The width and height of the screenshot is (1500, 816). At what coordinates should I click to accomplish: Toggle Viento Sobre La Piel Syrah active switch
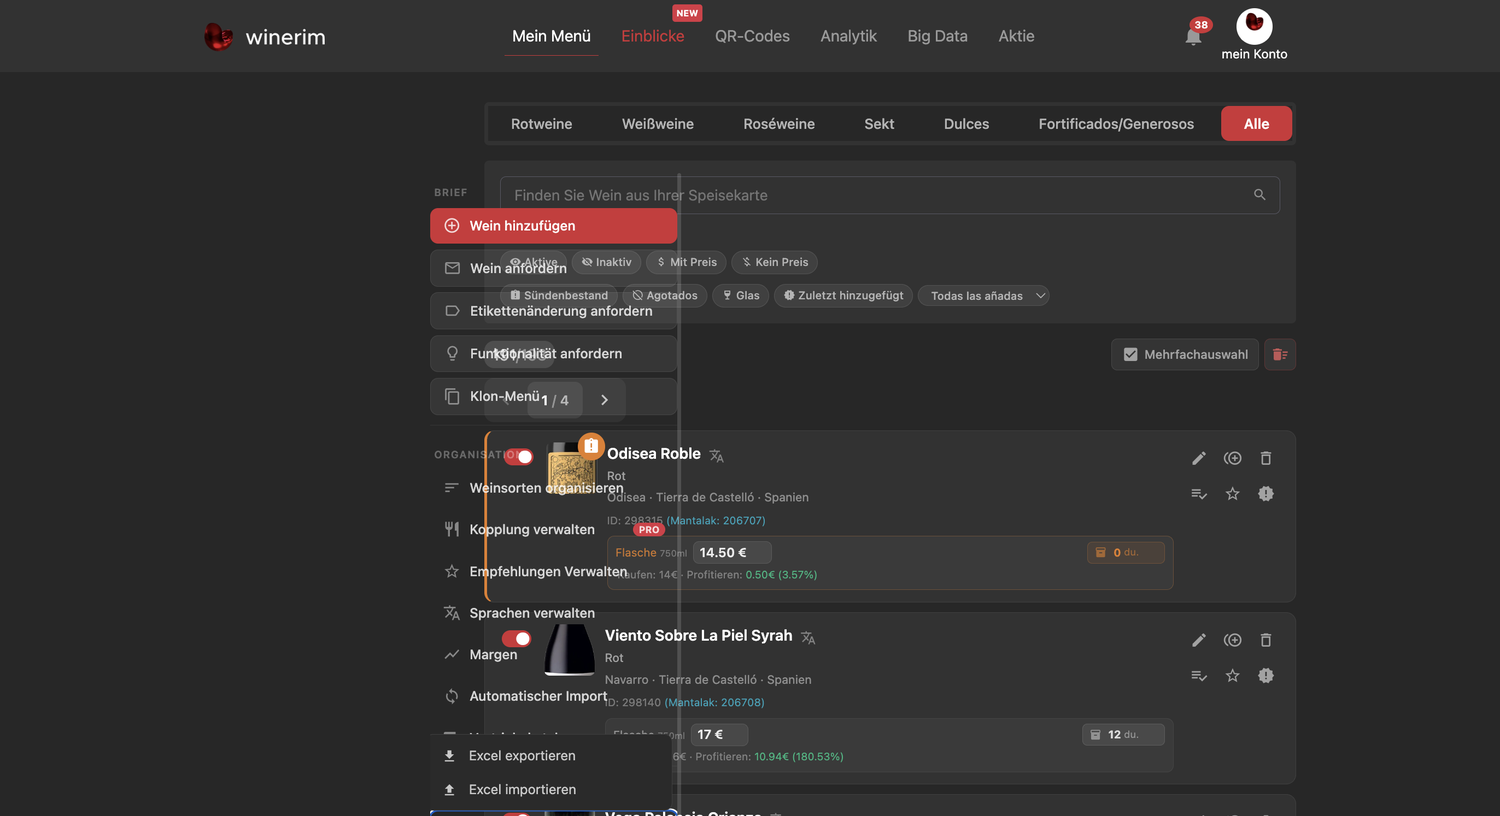(x=517, y=639)
